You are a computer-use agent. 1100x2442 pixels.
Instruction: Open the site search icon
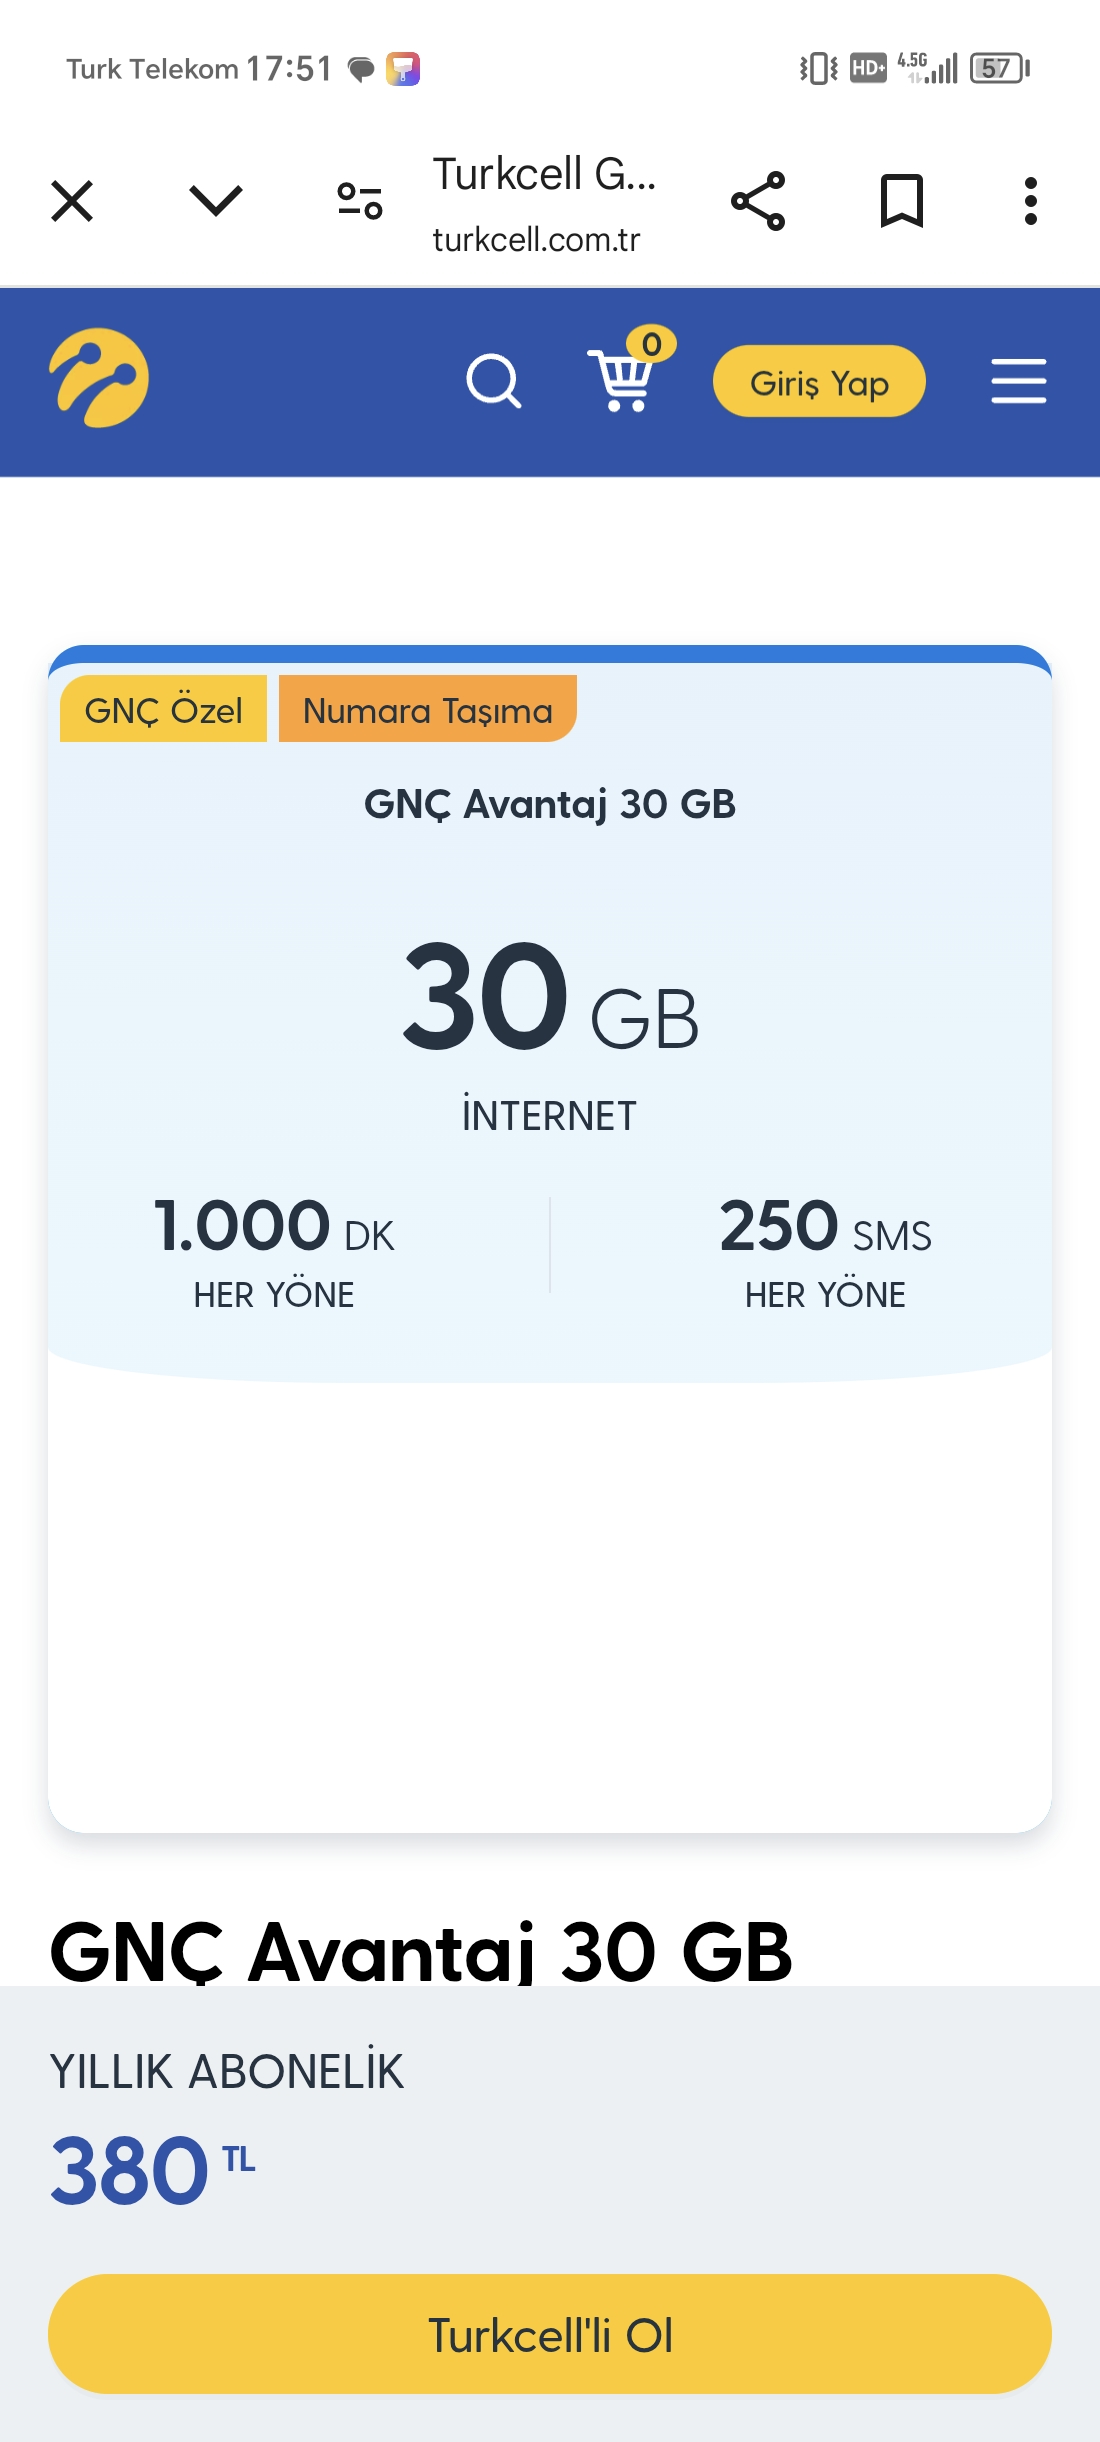click(494, 381)
